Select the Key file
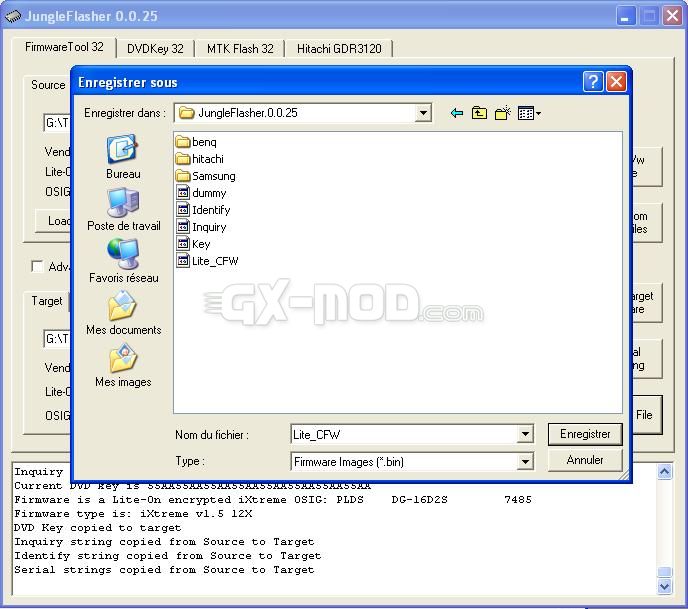This screenshot has width=688, height=609. (x=194, y=244)
